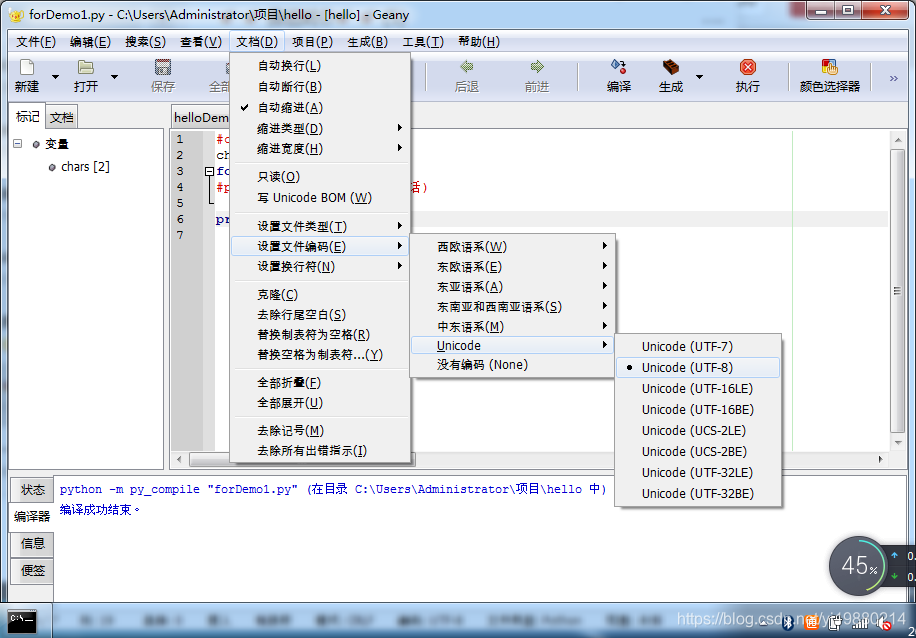Screen dimensions: 916x638
Task: Expand Middle Eastern (中东语系) encodings
Action: click(x=512, y=327)
